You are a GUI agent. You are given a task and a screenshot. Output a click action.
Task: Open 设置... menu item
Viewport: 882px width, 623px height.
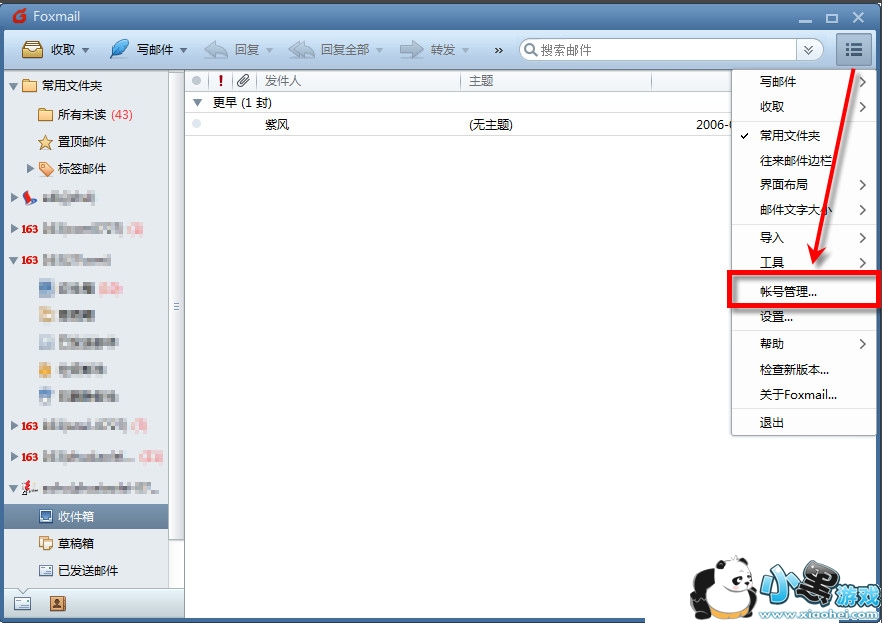[x=803, y=317]
